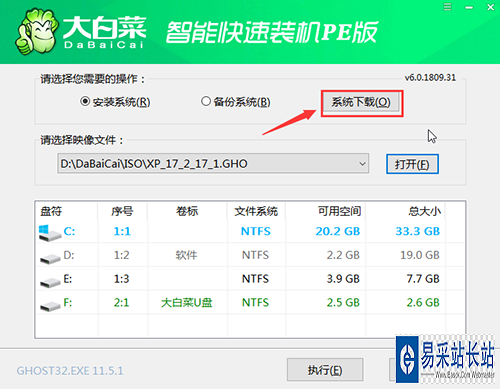
Task: Click the 1:3 partition number cell
Action: tap(122, 279)
